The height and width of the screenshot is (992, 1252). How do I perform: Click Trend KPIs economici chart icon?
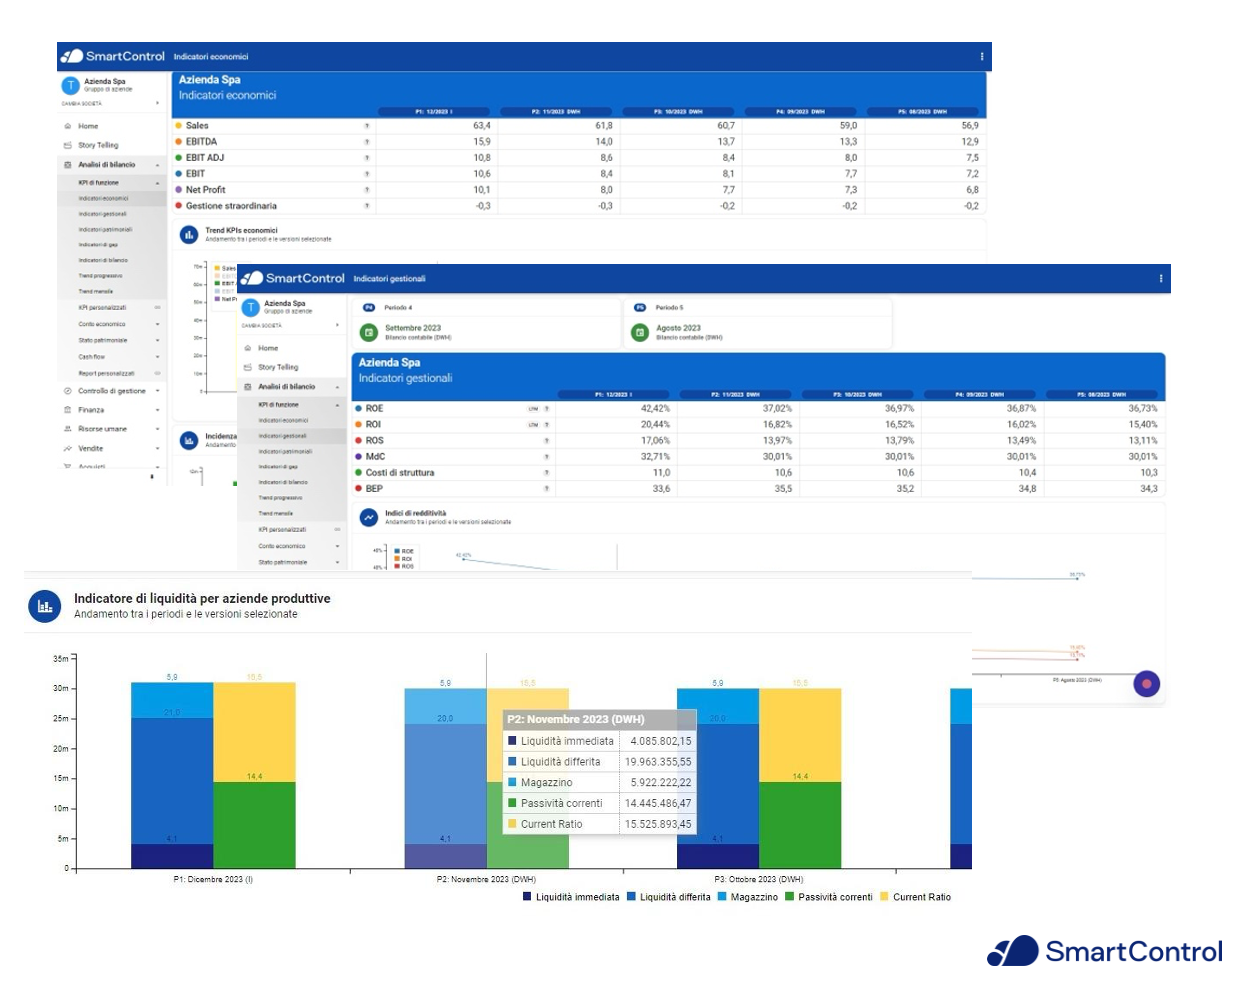(x=189, y=235)
